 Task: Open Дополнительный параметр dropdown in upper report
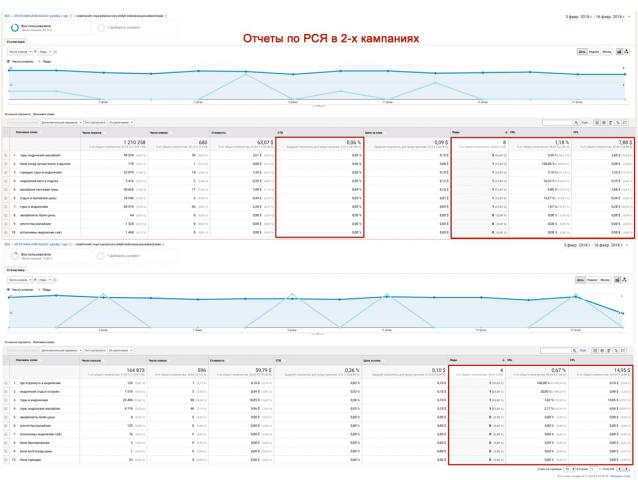[x=61, y=122]
